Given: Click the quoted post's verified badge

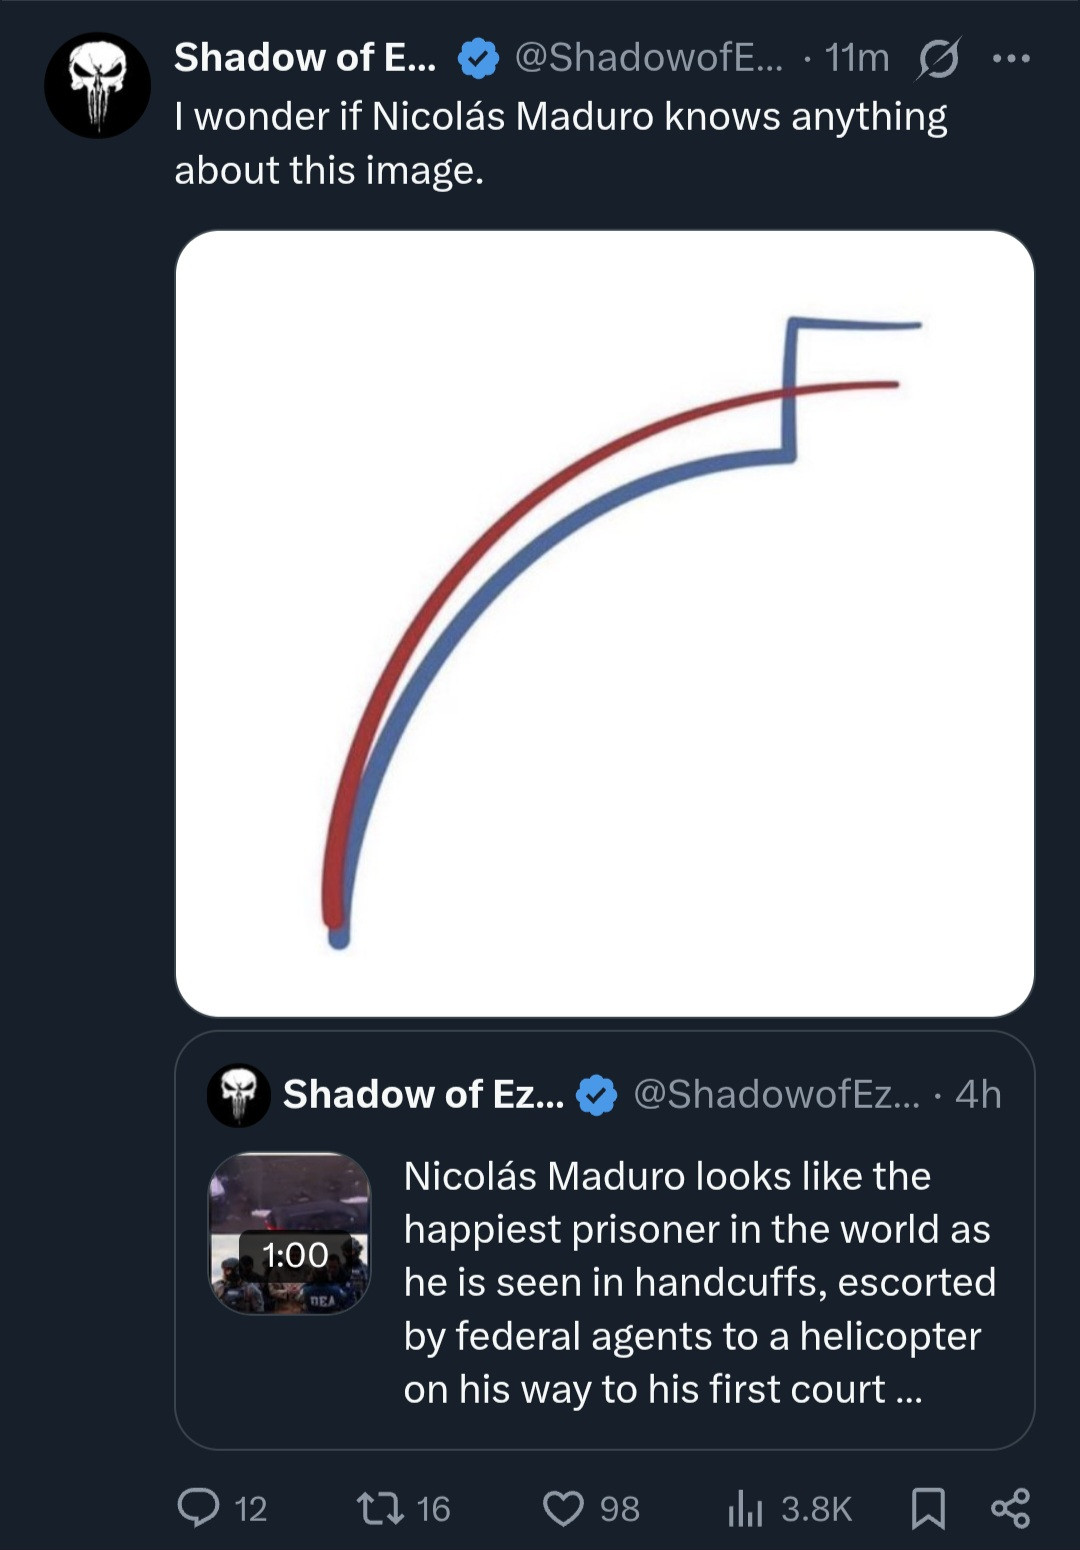Looking at the screenshot, I should (597, 1095).
